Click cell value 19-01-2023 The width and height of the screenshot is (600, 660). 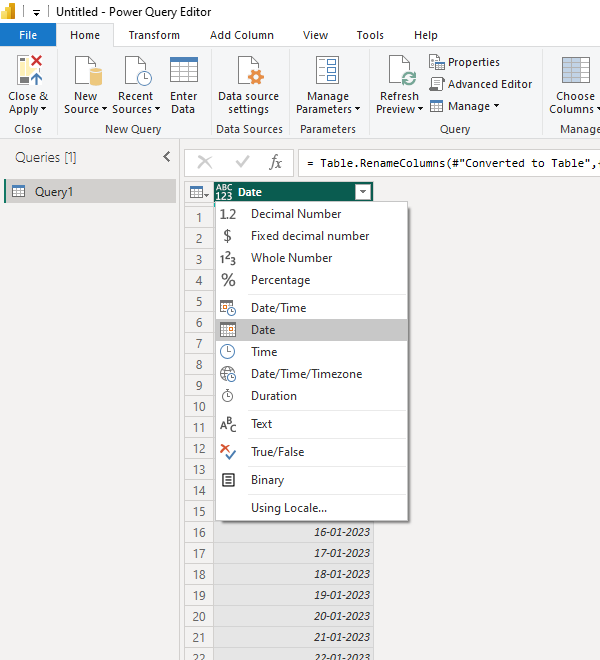coord(294,596)
